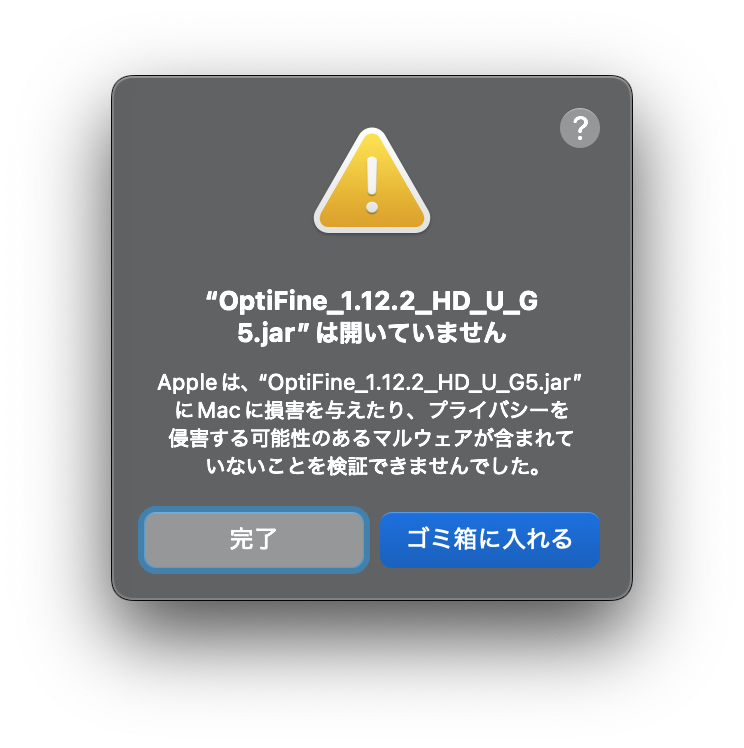
Task: Open help via the question mark icon
Action: point(579,128)
